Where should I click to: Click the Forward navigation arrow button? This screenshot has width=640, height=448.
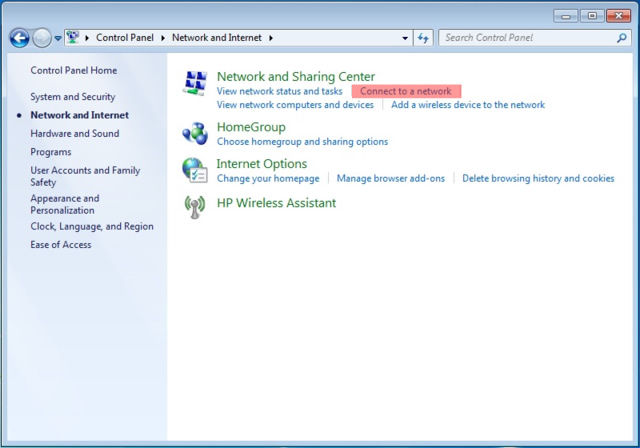[42, 38]
